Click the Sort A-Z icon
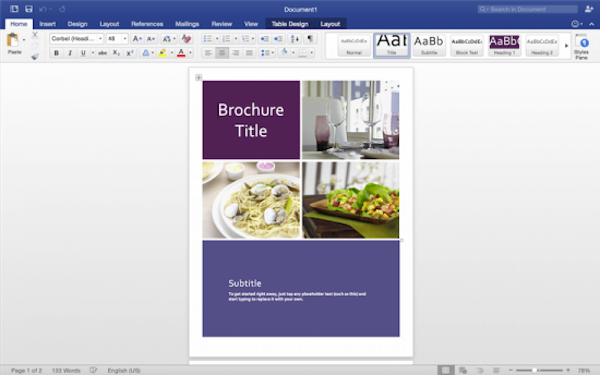600x375 pixels. (295, 39)
